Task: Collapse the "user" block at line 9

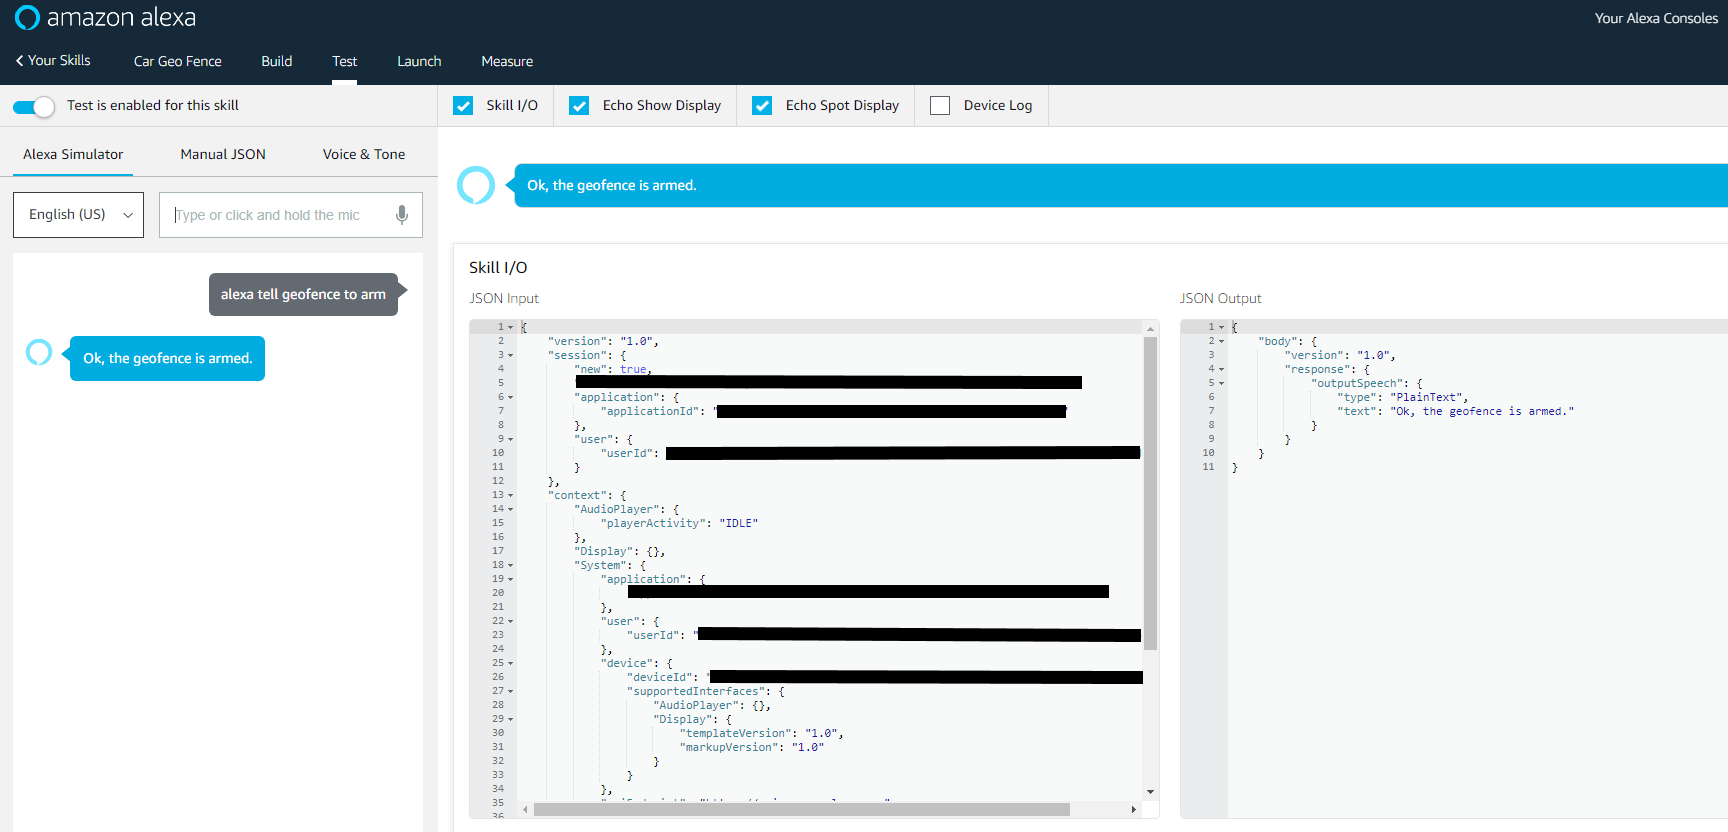Action: click(x=510, y=439)
